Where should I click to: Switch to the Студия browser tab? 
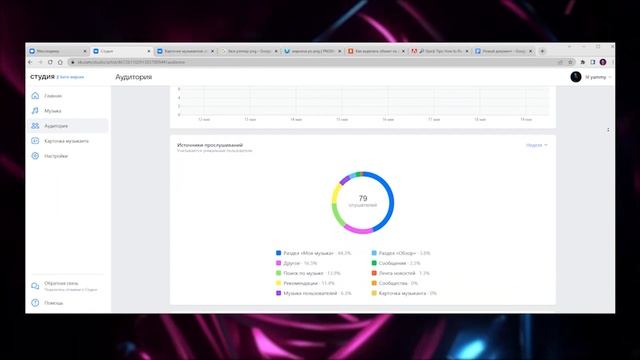(x=121, y=51)
